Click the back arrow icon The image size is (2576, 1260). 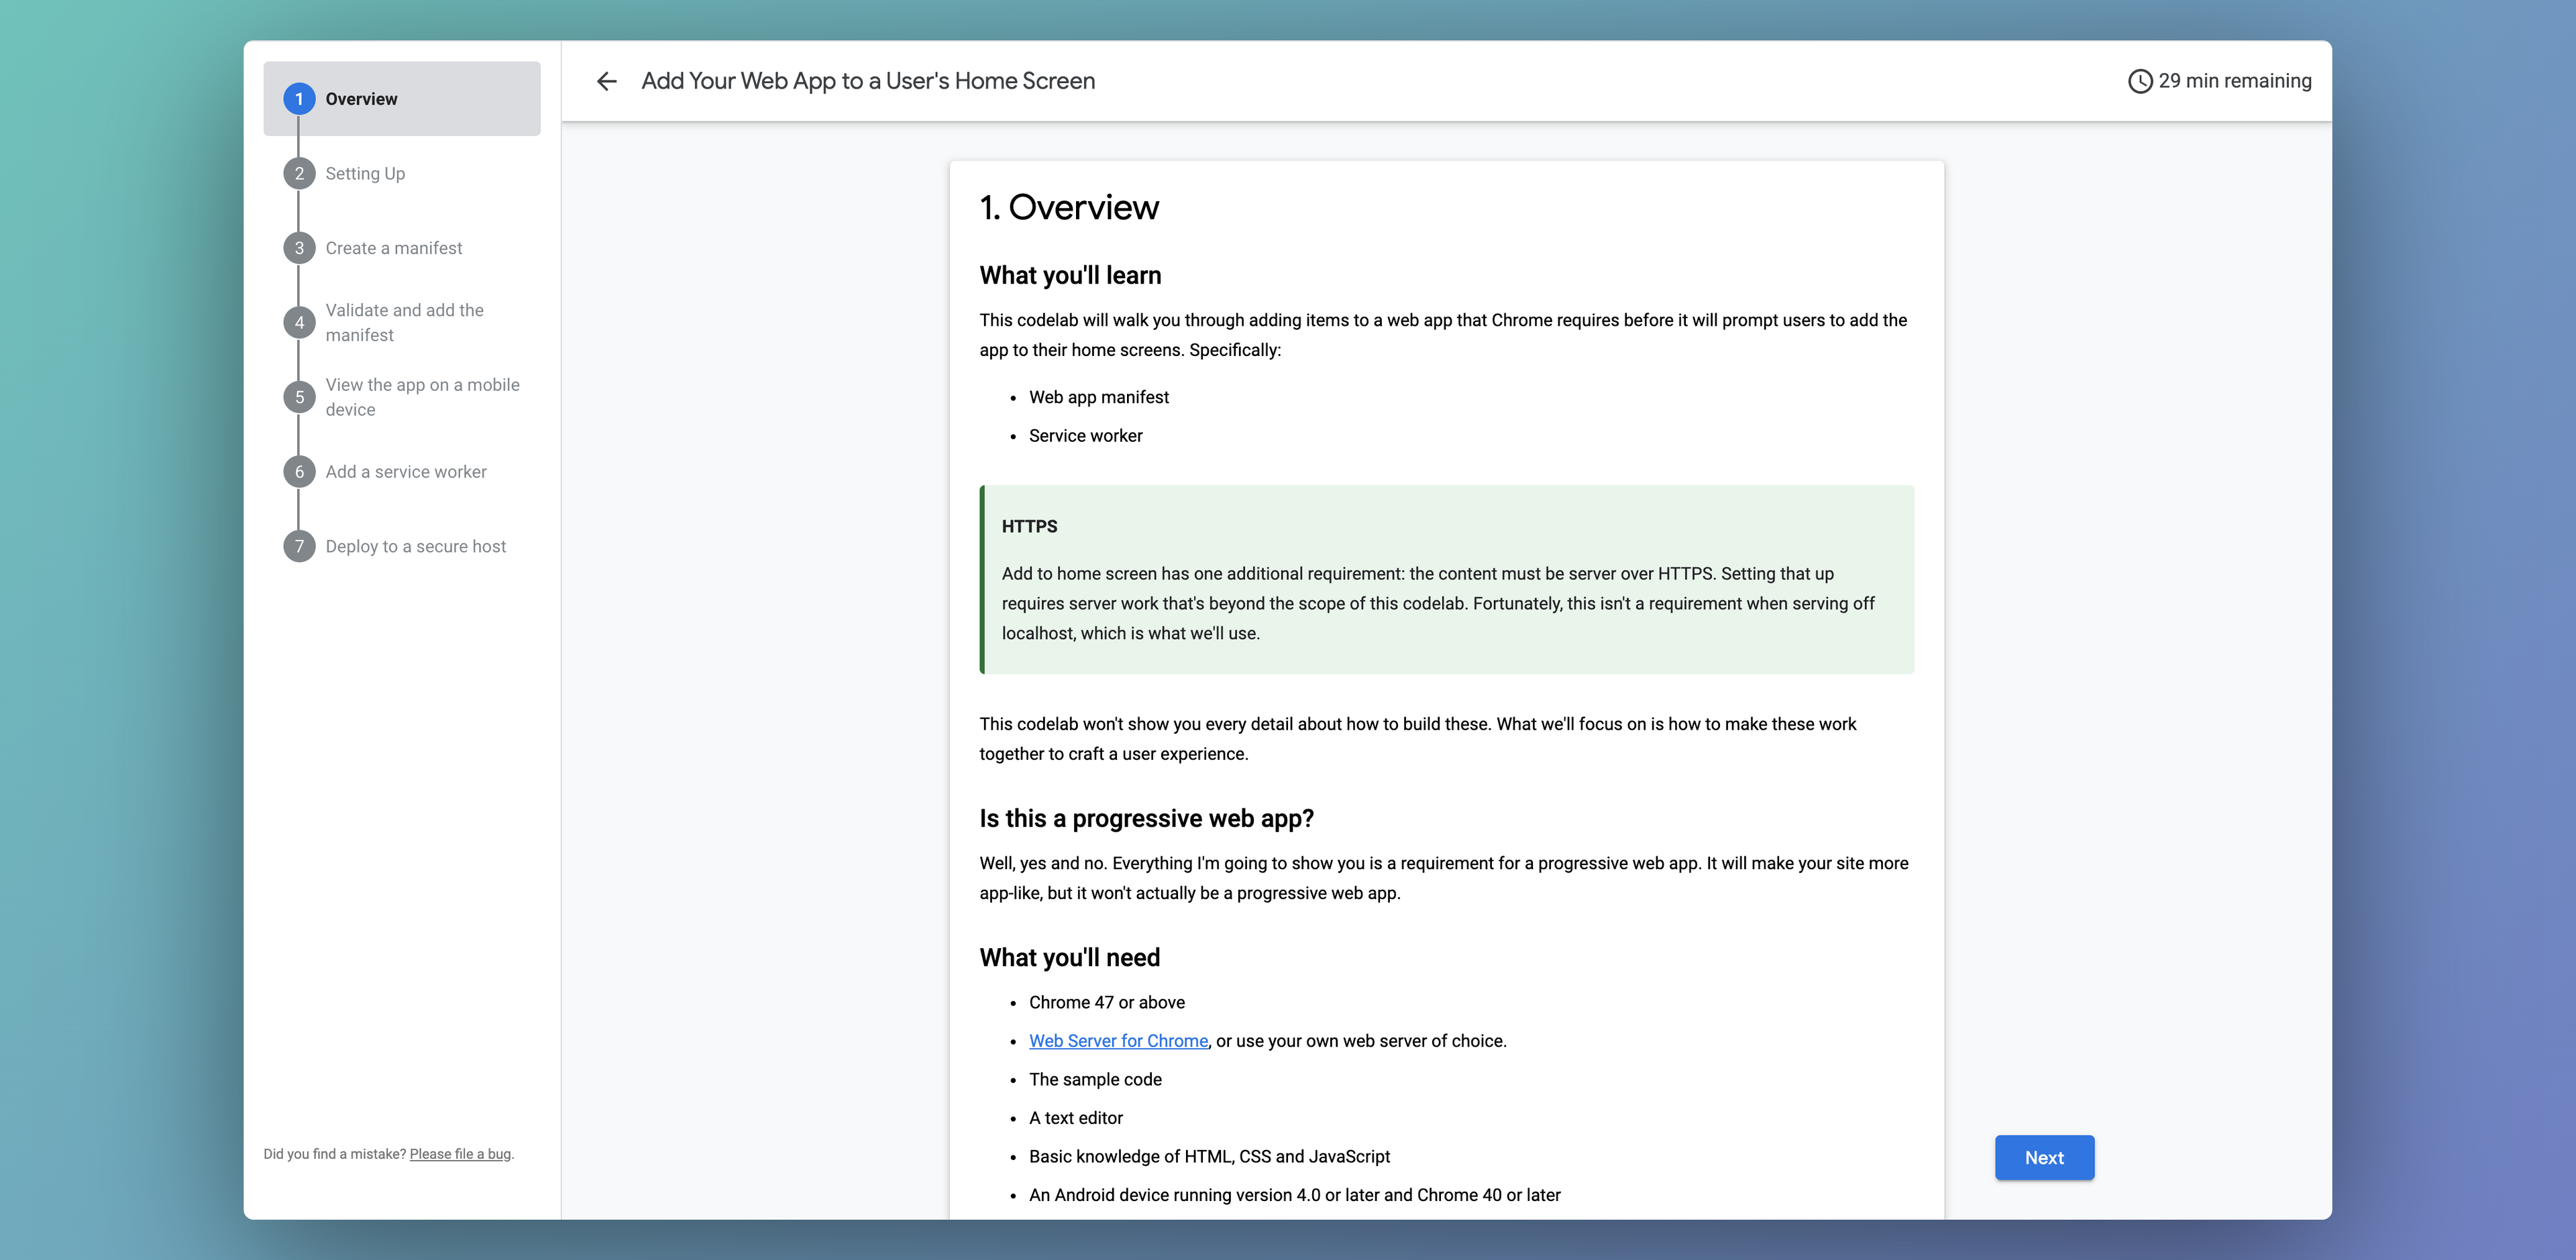(607, 81)
